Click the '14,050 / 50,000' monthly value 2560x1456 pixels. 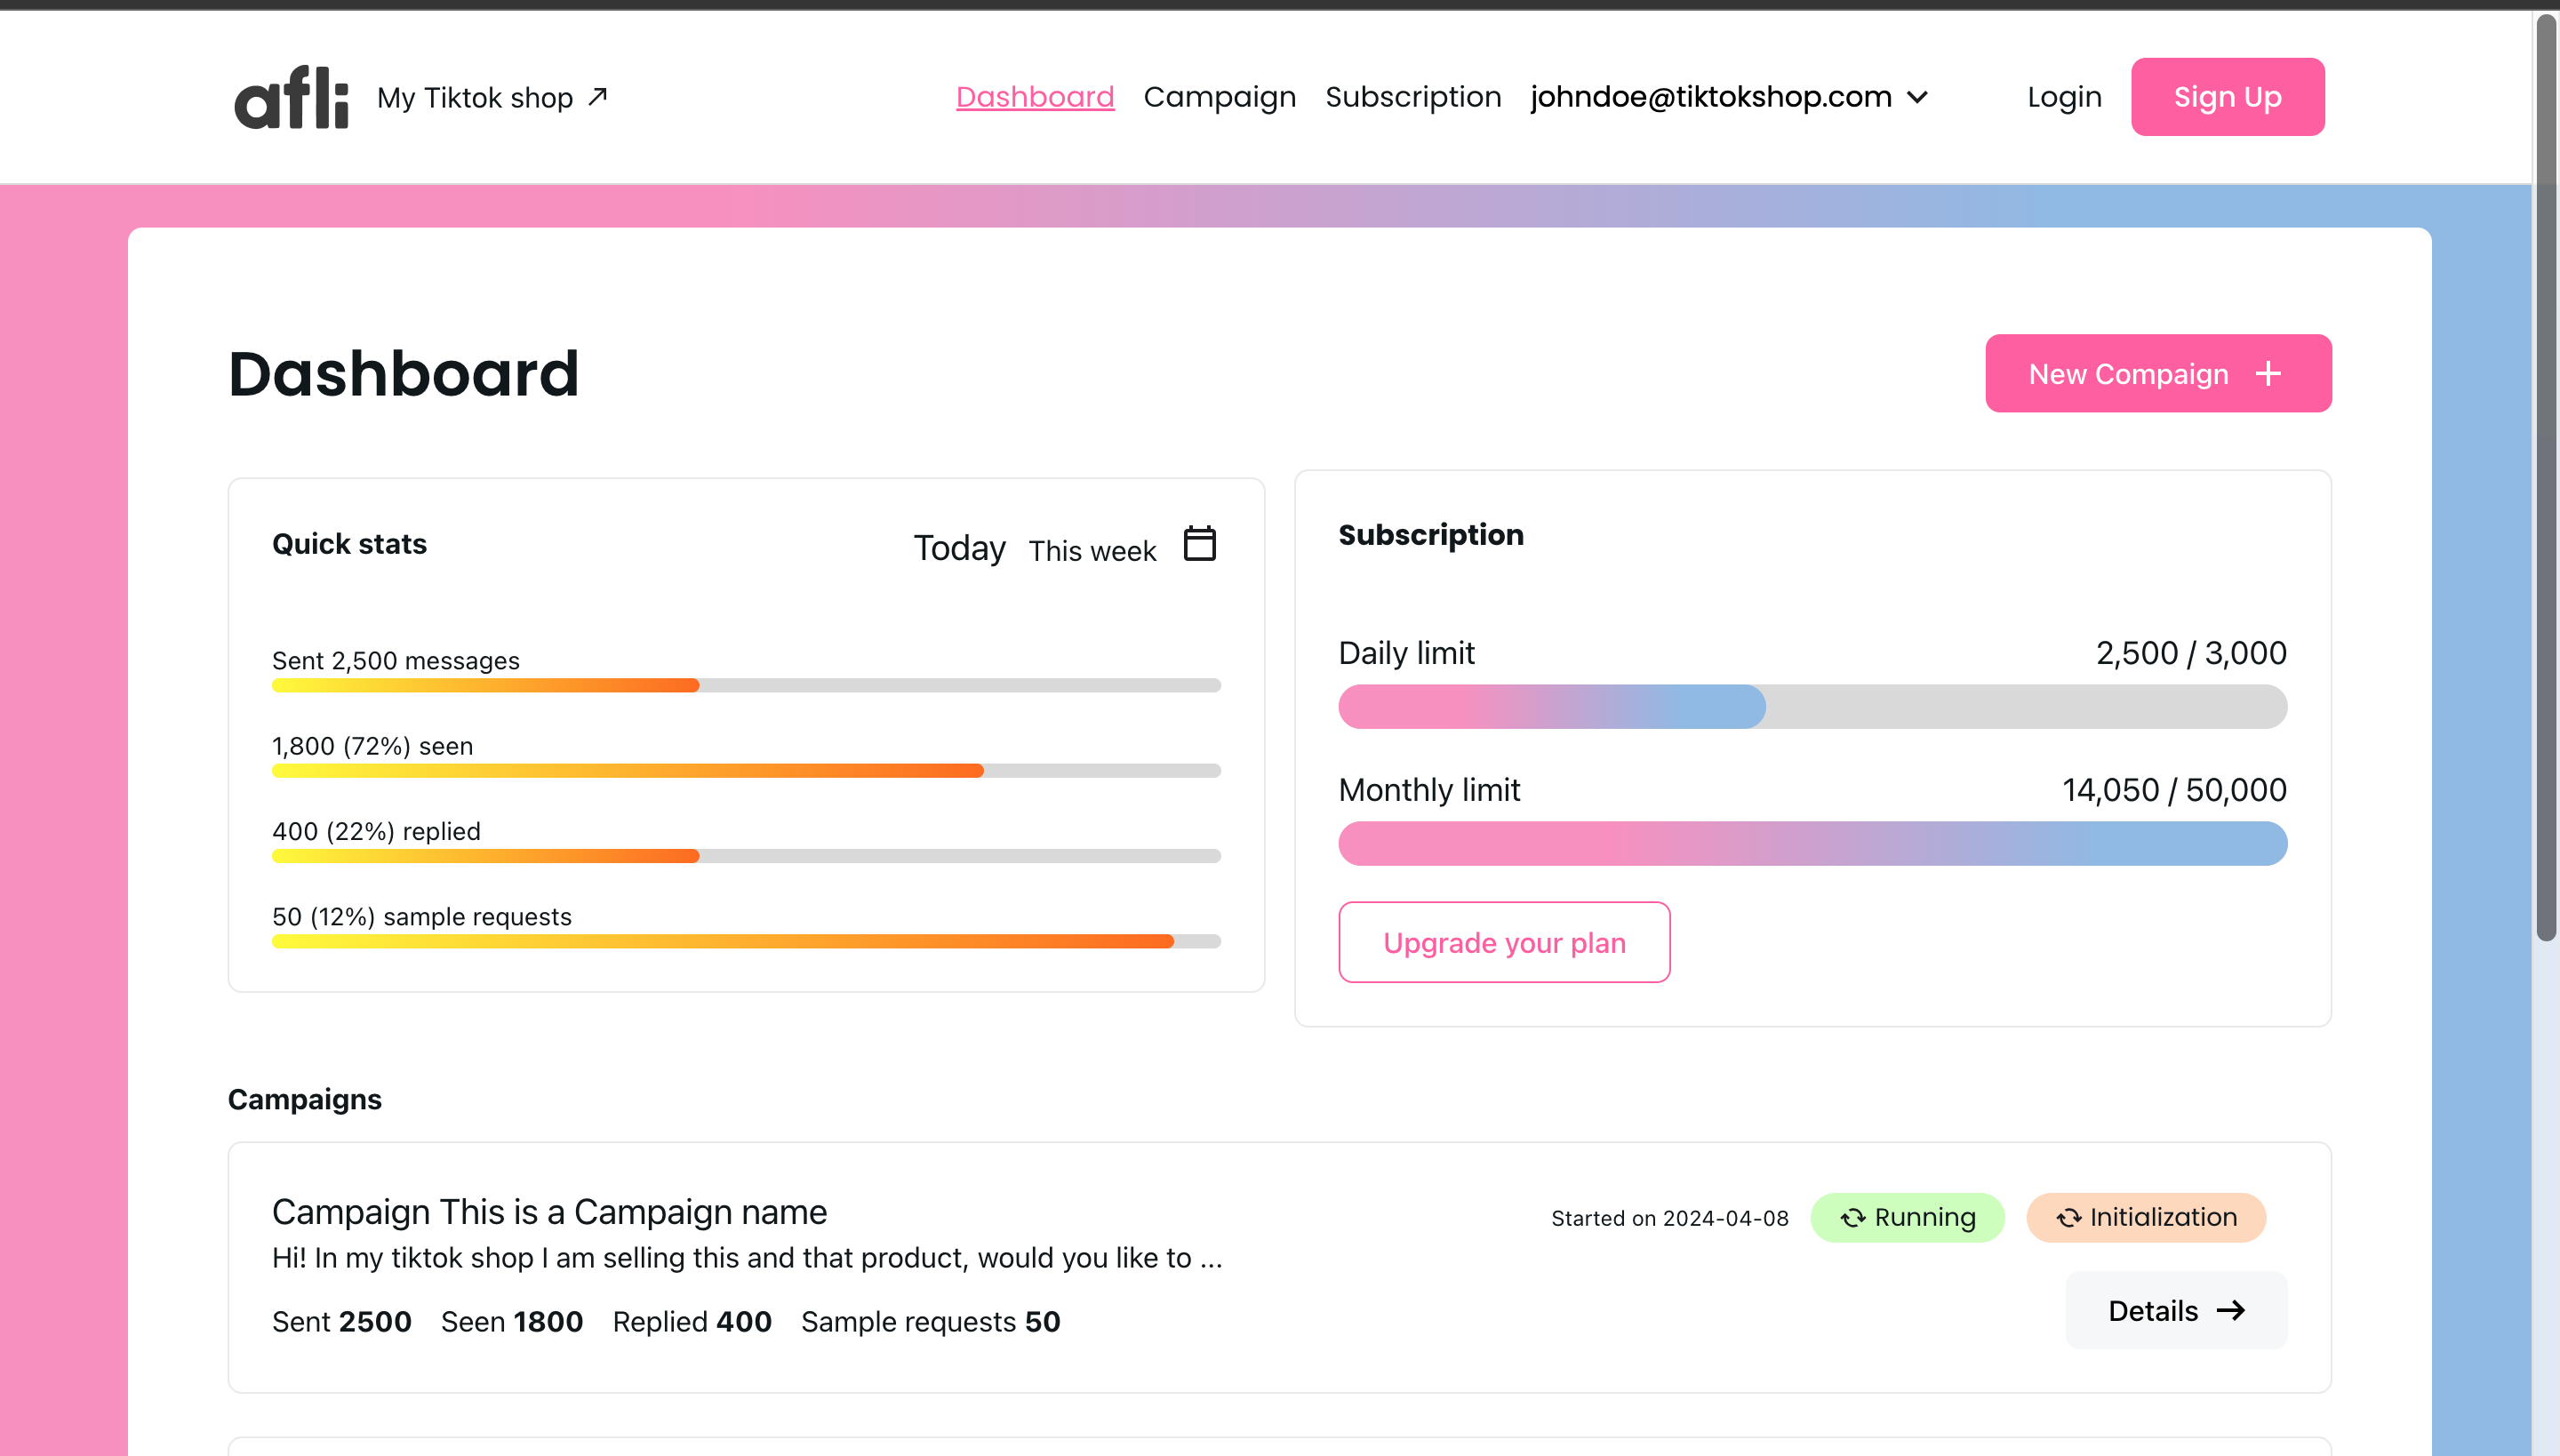click(x=2174, y=790)
